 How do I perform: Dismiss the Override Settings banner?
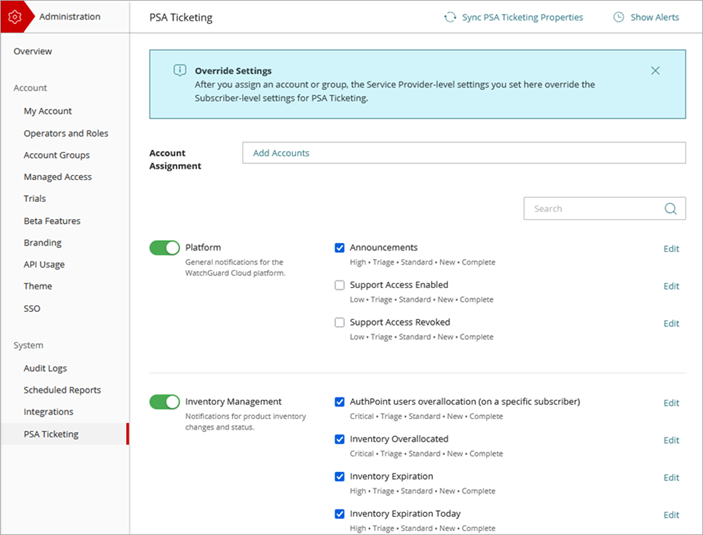coord(655,71)
